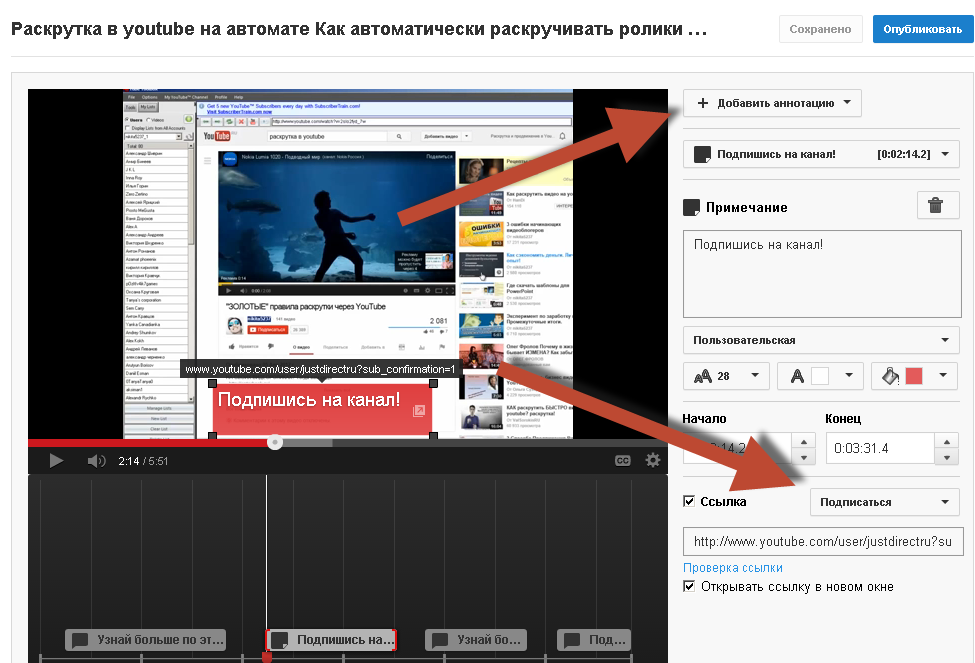Open the font size 28 dropdown

(x=726, y=376)
